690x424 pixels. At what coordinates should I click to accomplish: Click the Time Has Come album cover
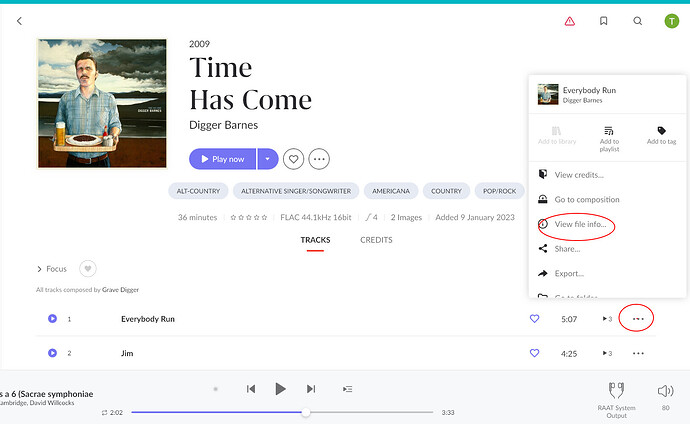tap(102, 103)
